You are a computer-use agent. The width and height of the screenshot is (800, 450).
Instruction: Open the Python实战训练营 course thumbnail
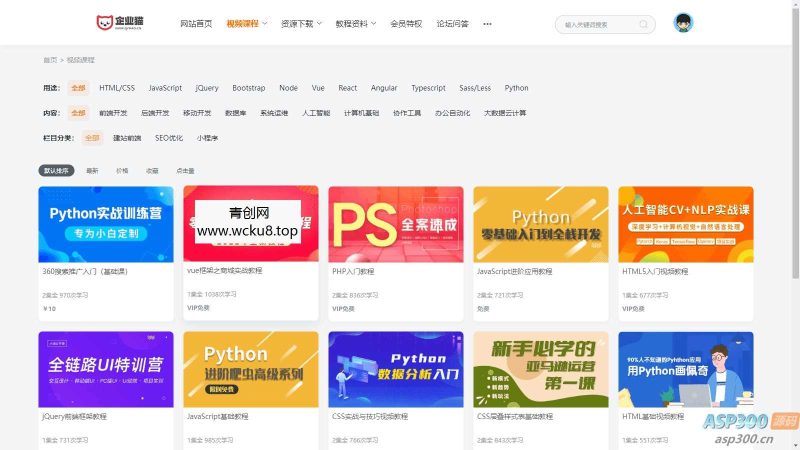point(106,224)
